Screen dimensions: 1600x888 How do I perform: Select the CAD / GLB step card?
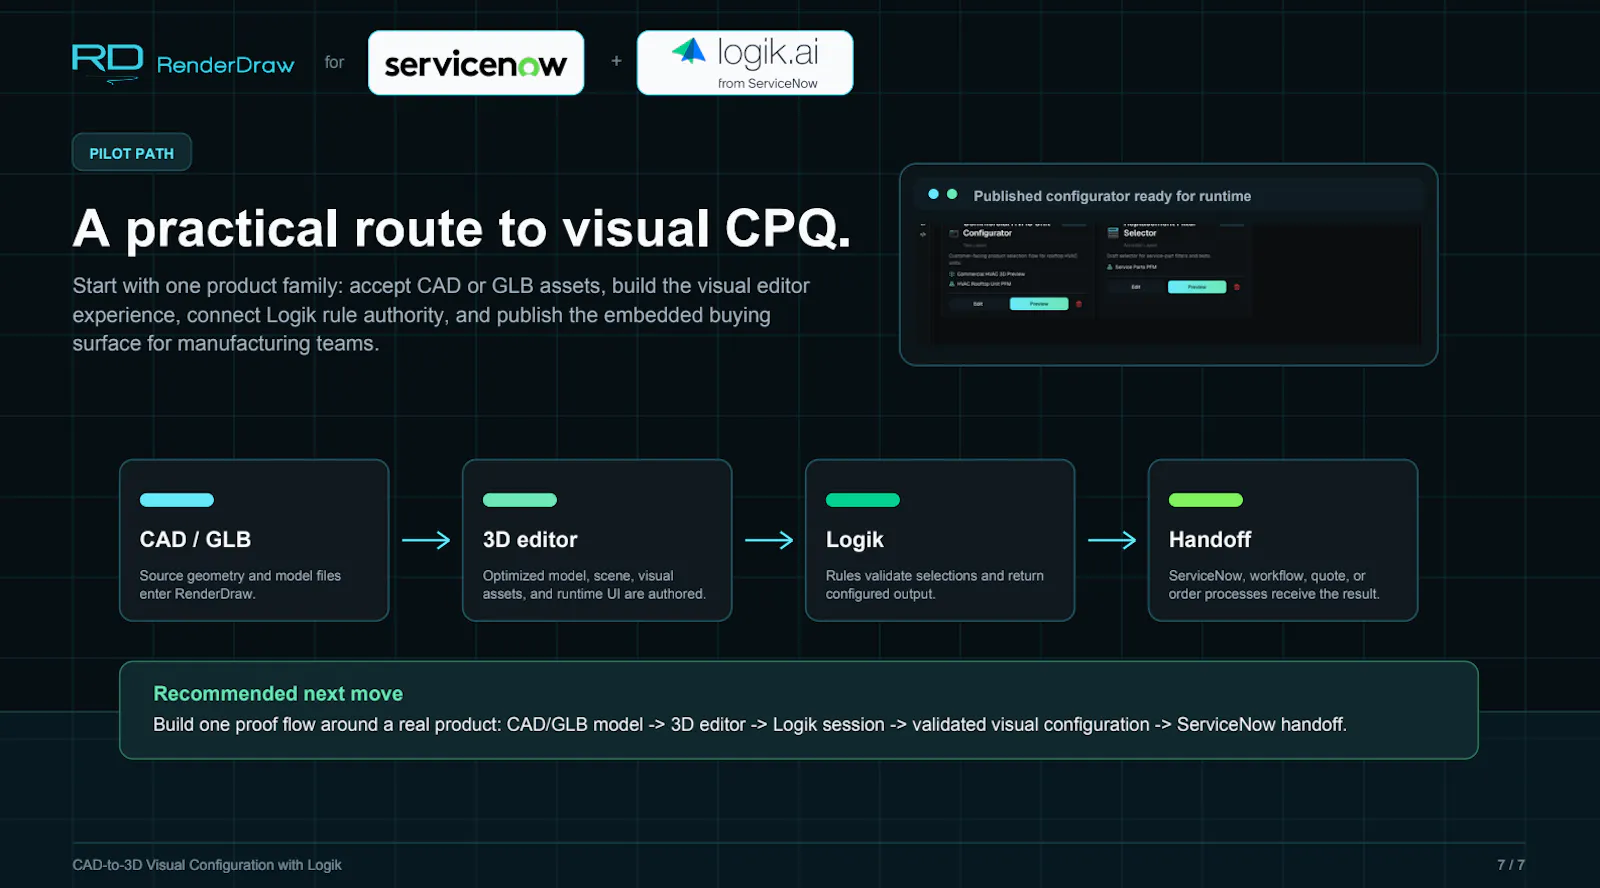coord(254,540)
